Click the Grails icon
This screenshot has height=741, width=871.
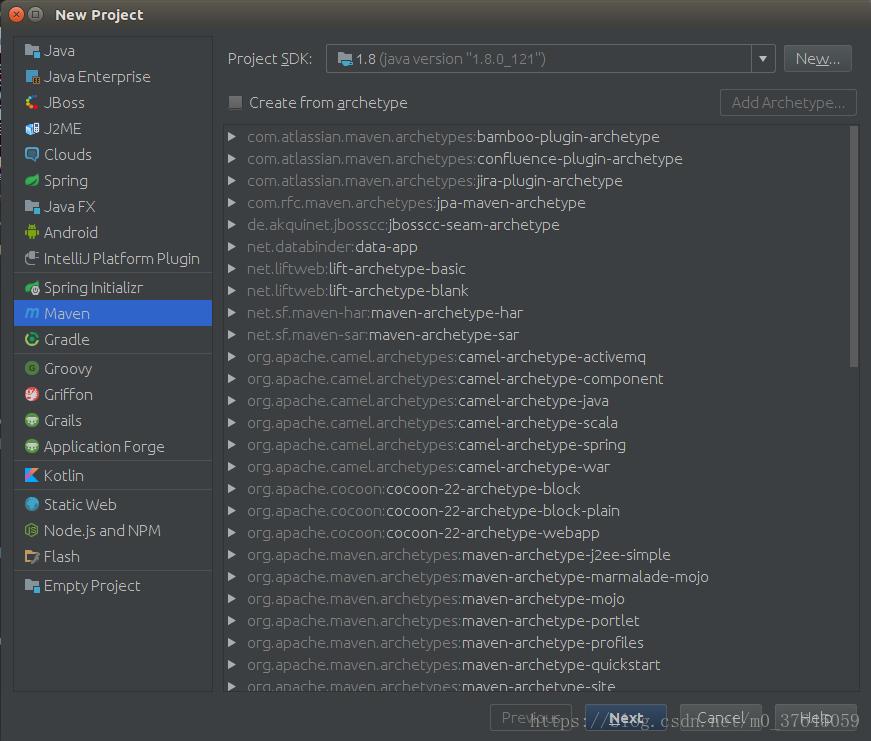coord(32,420)
